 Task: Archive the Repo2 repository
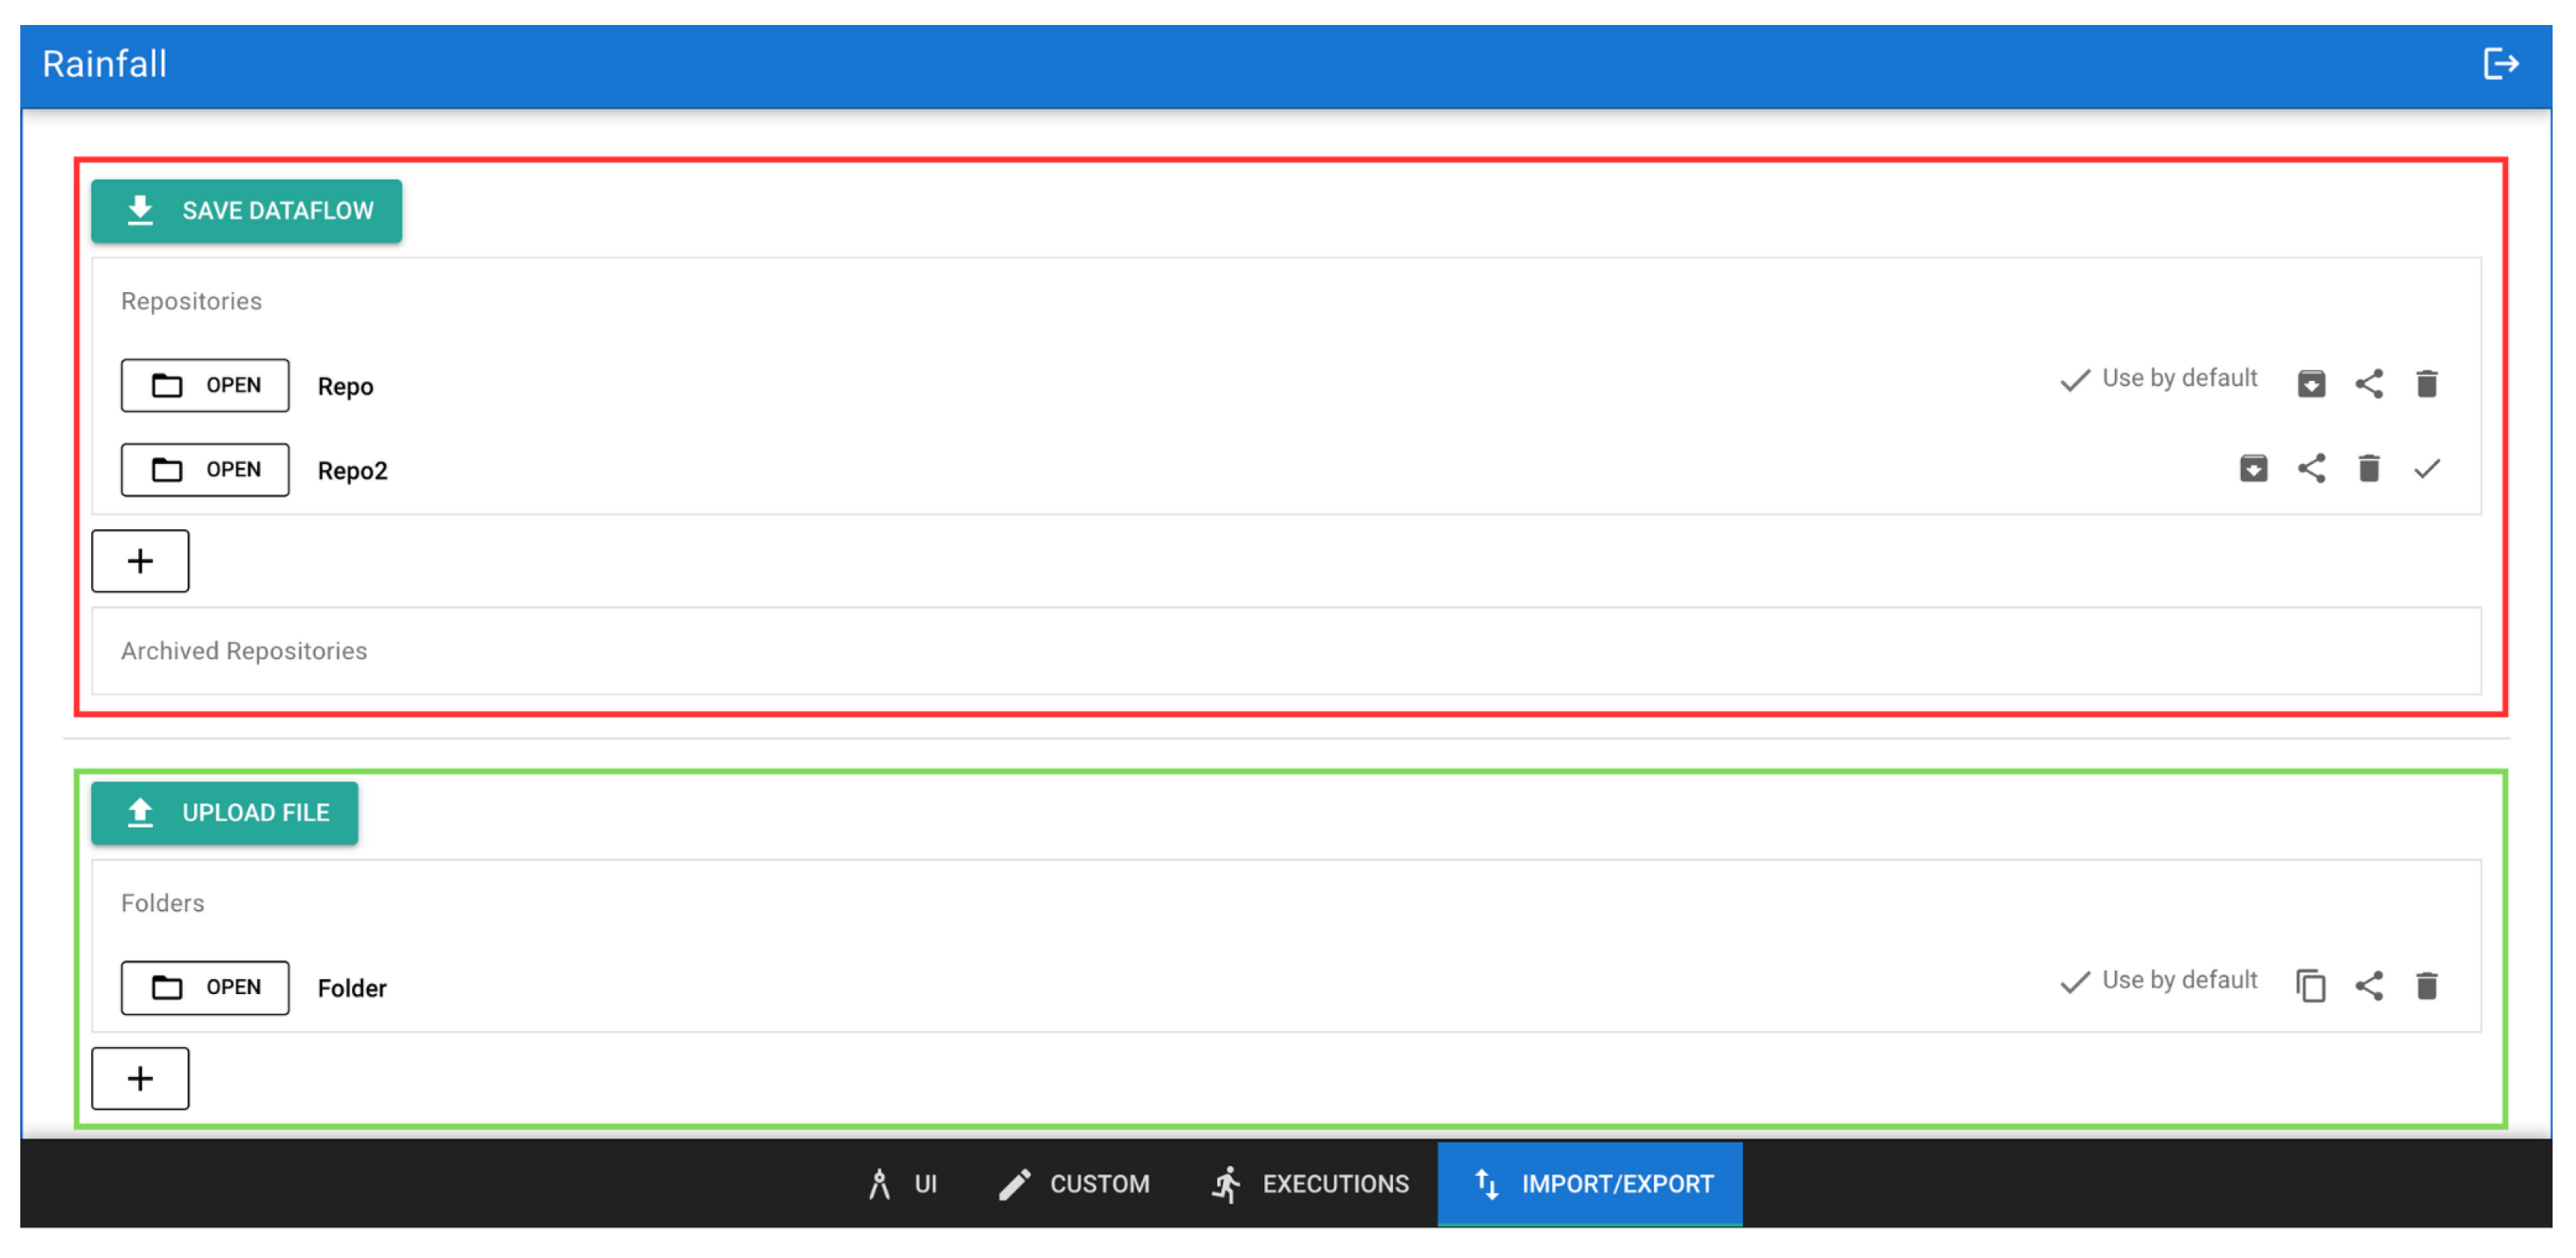pyautogui.click(x=2252, y=469)
